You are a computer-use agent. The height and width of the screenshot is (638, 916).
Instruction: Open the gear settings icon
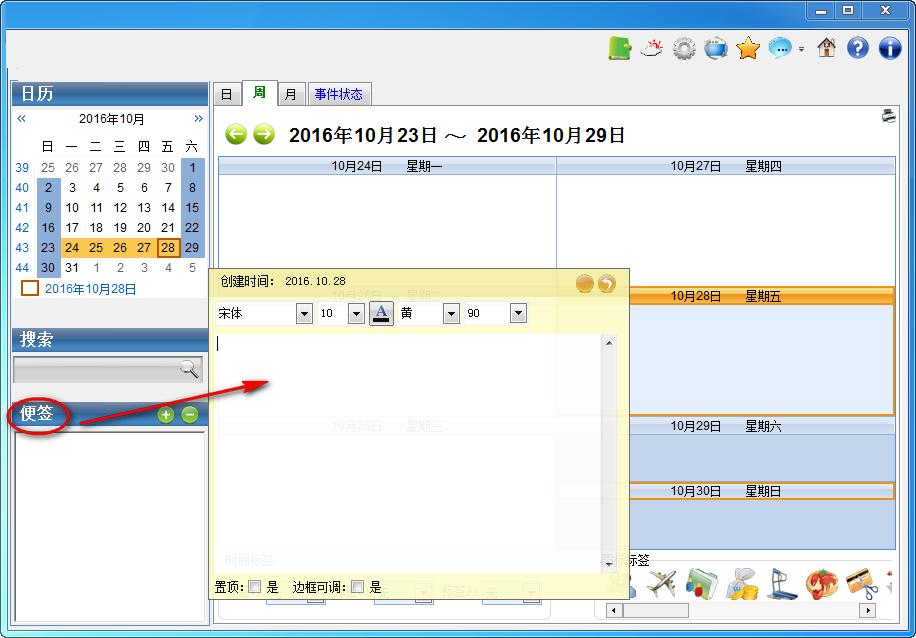(683, 48)
